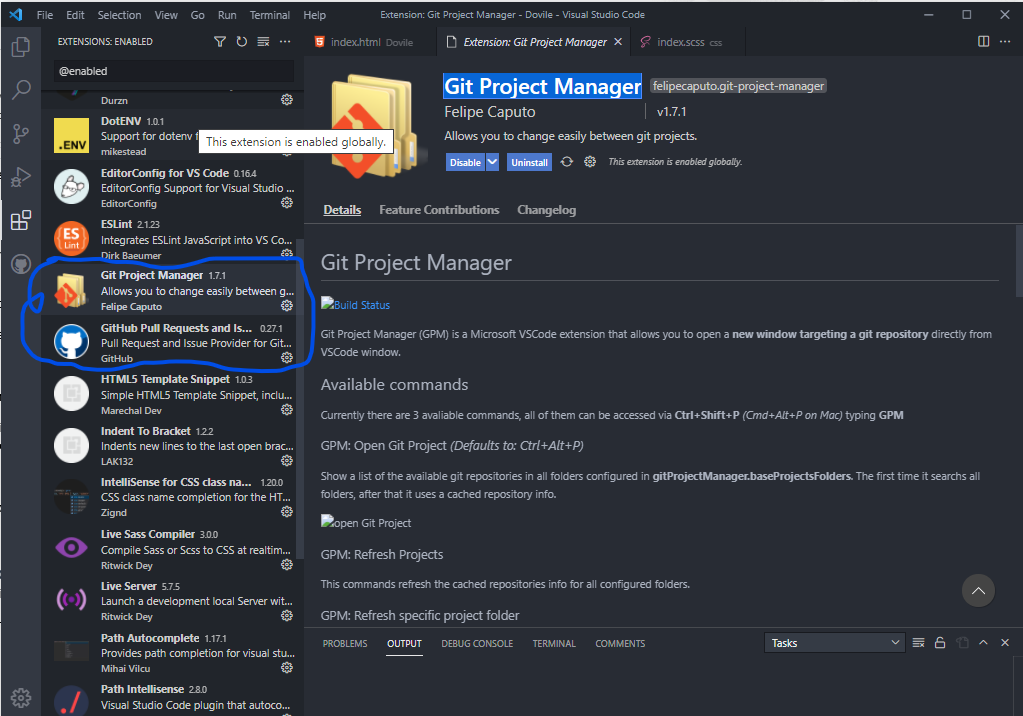This screenshot has height=716, width=1023.
Task: Click the open Git Project broken image
Action: coord(366,522)
